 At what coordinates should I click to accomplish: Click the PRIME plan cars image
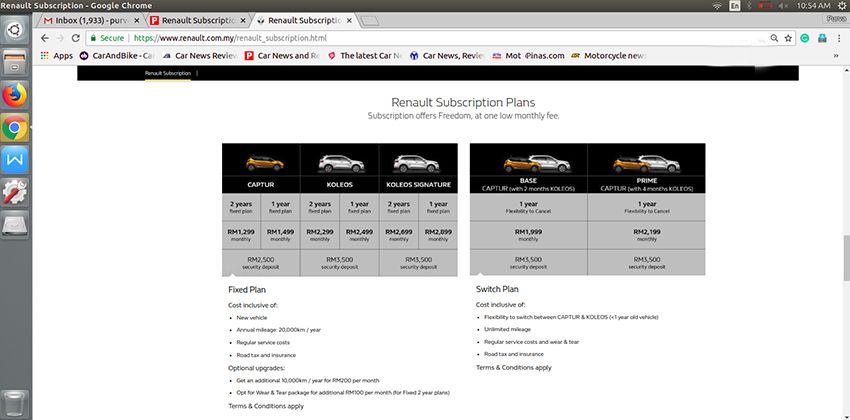[x=646, y=163]
